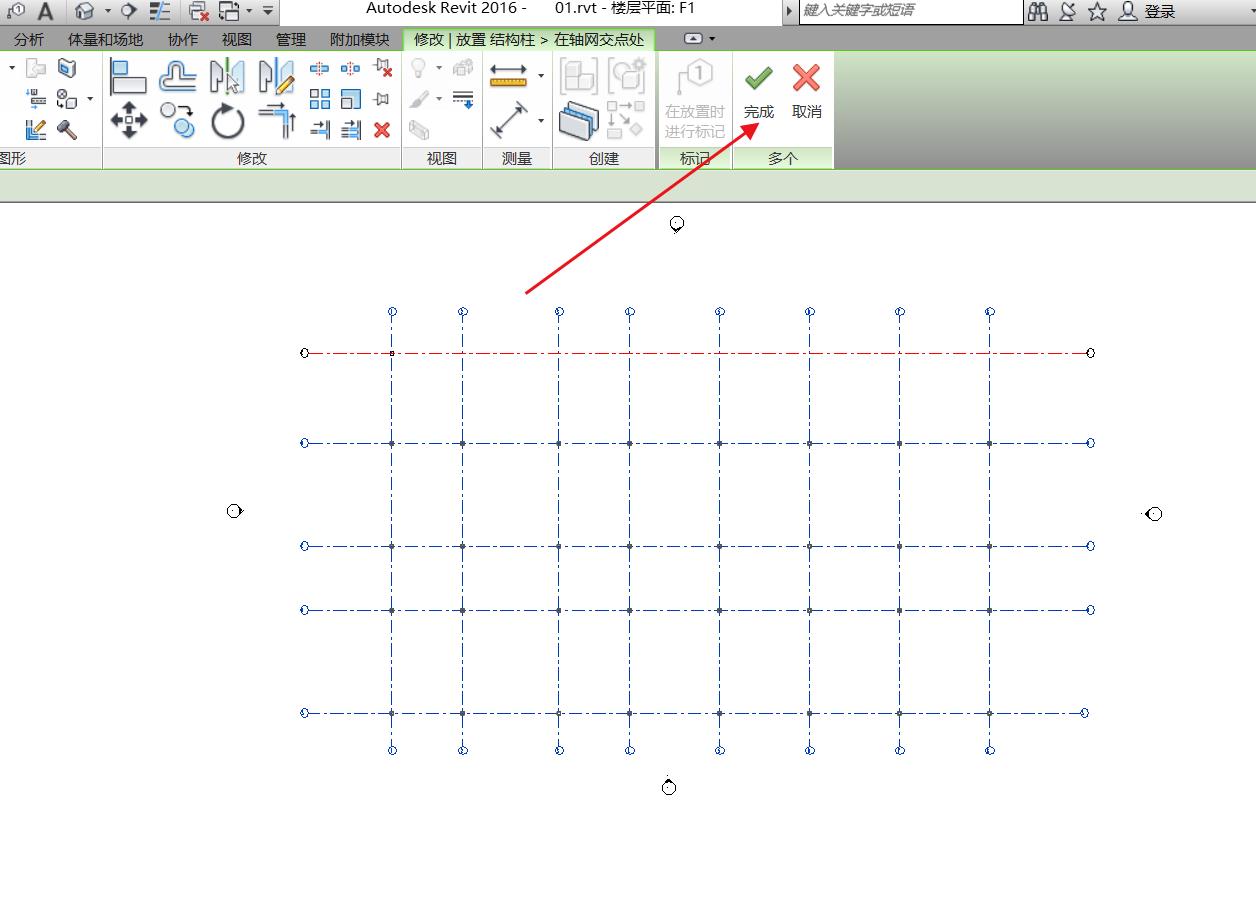
Task: Open the Quick Access Toolbar customize dropdown
Action: [x=268, y=12]
